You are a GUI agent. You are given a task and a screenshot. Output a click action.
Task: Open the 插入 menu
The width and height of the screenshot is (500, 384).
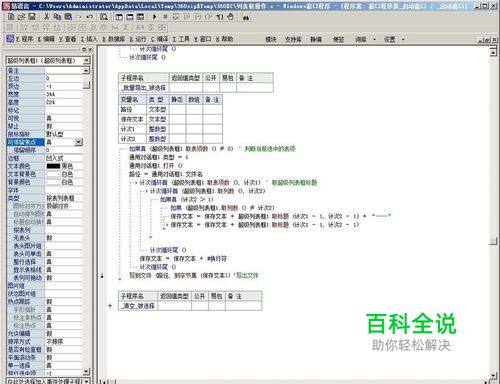click(x=89, y=39)
